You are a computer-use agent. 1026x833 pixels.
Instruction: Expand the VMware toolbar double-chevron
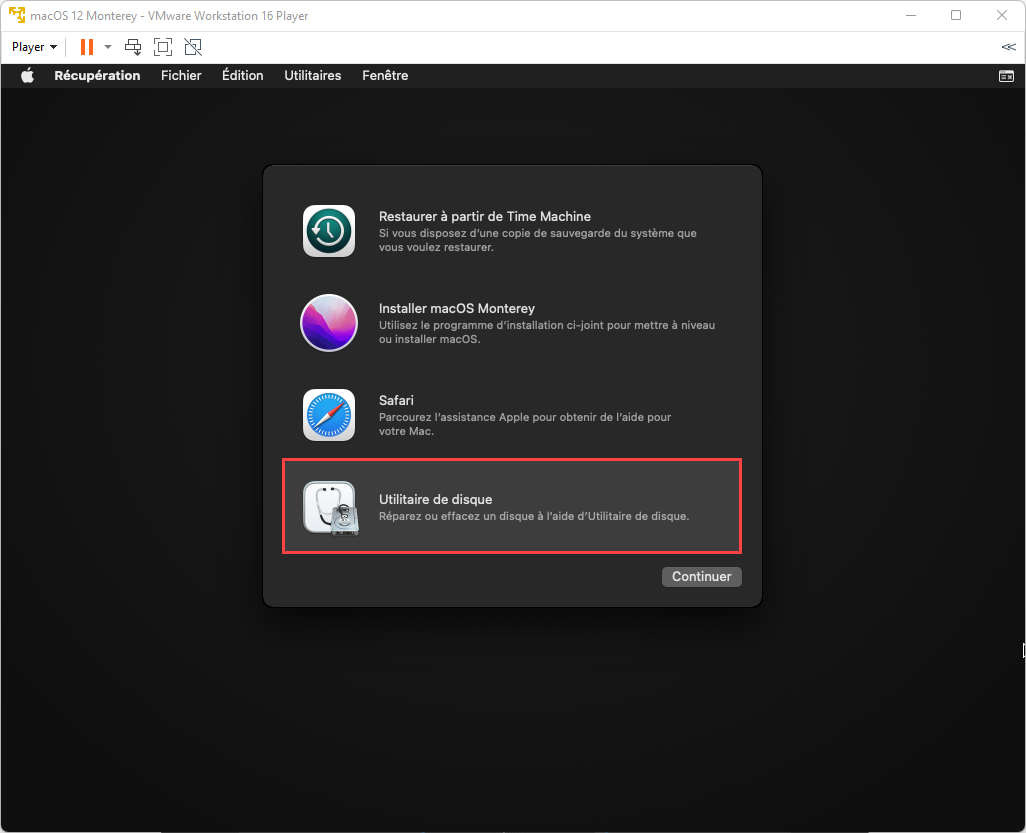1008,47
